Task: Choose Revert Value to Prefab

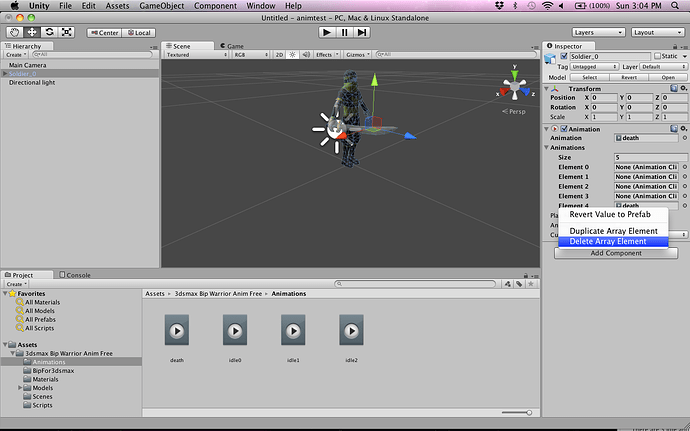Action: (x=613, y=214)
